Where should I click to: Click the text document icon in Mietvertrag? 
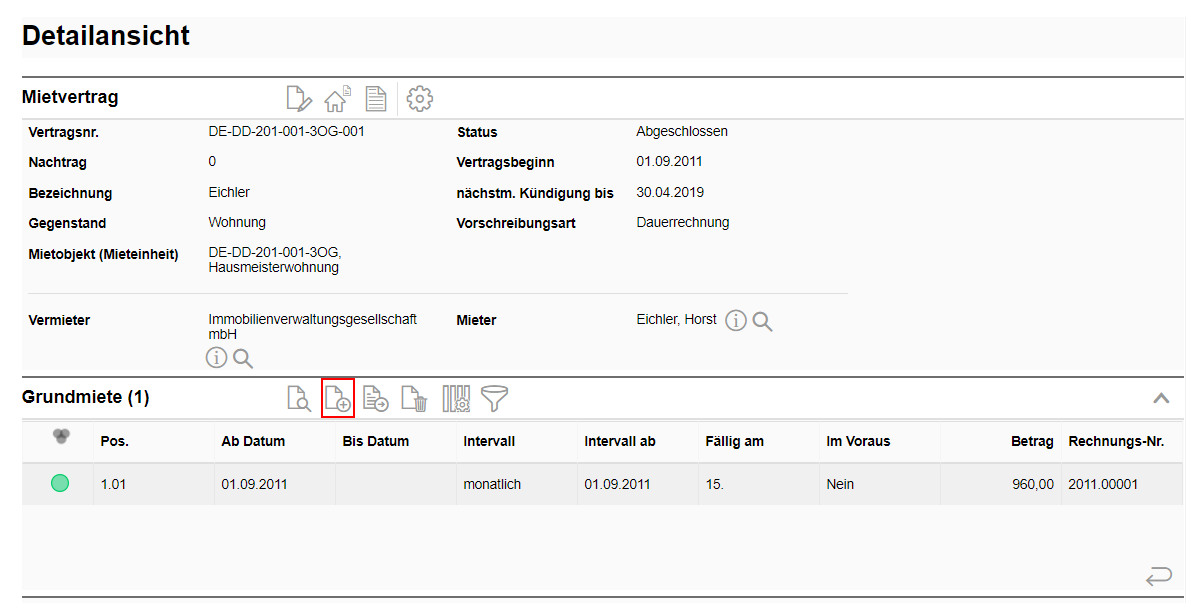pos(375,99)
